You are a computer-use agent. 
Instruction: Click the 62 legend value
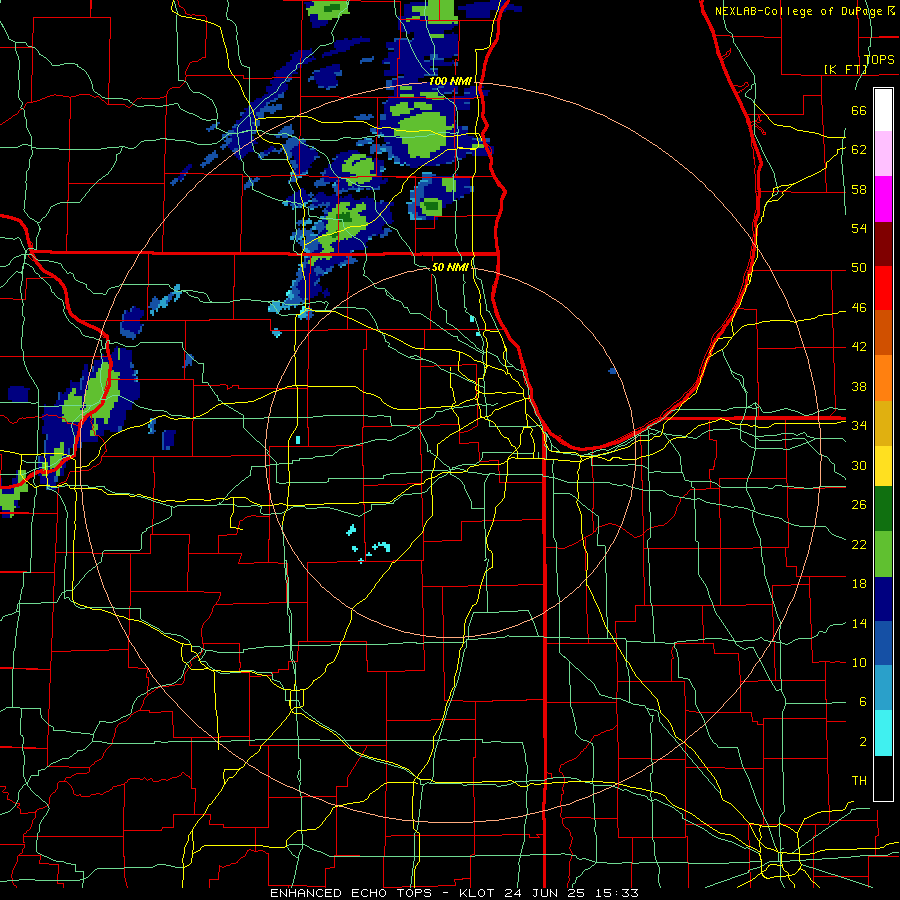(859, 150)
